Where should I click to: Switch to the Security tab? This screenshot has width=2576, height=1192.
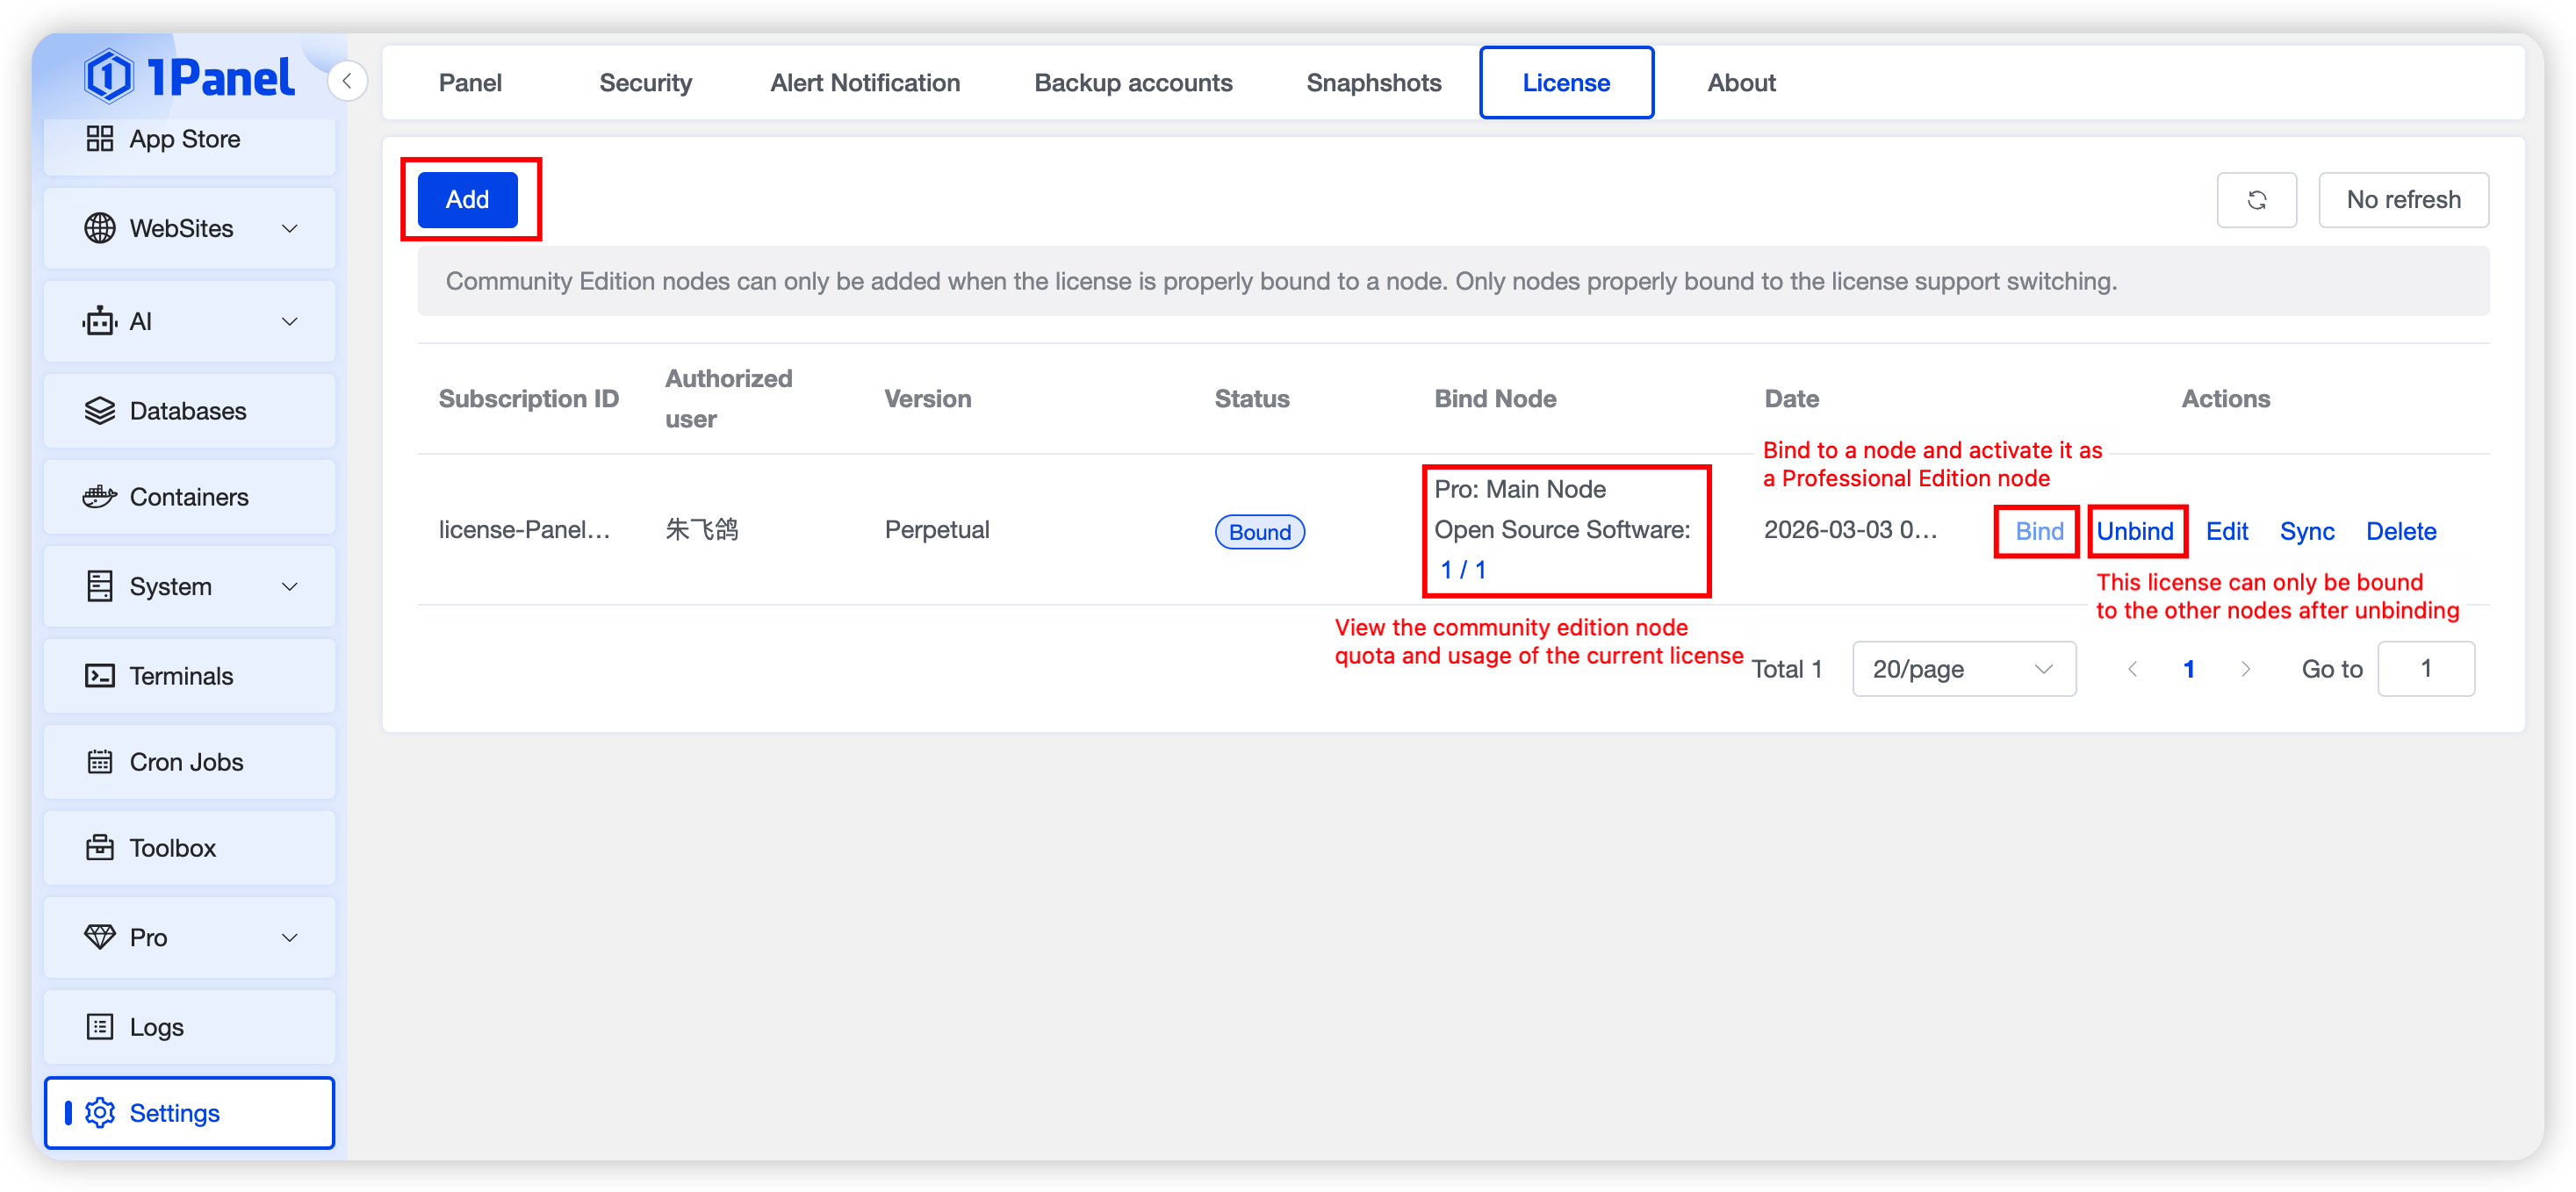tap(645, 83)
